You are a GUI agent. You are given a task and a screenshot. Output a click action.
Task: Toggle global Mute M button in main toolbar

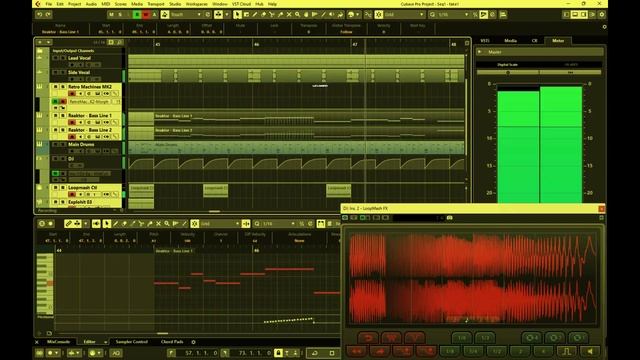[111, 15]
